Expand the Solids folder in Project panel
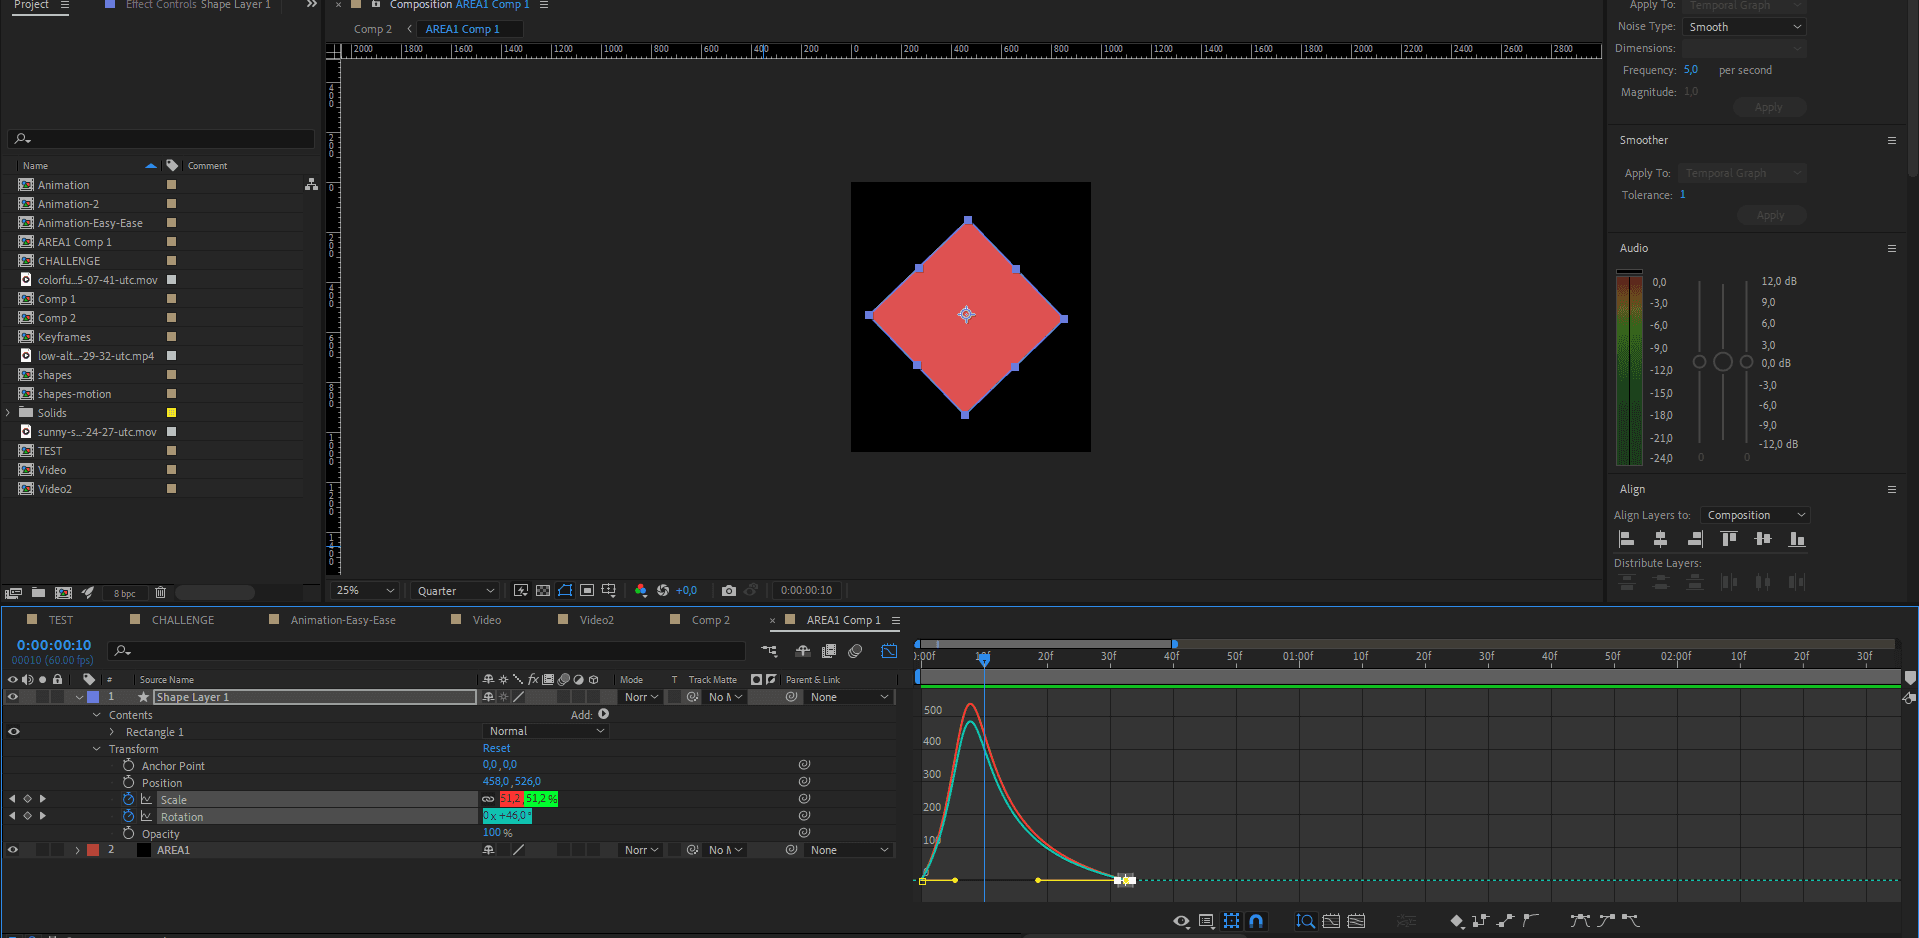Viewport: 1919px width, 938px height. click(8, 413)
